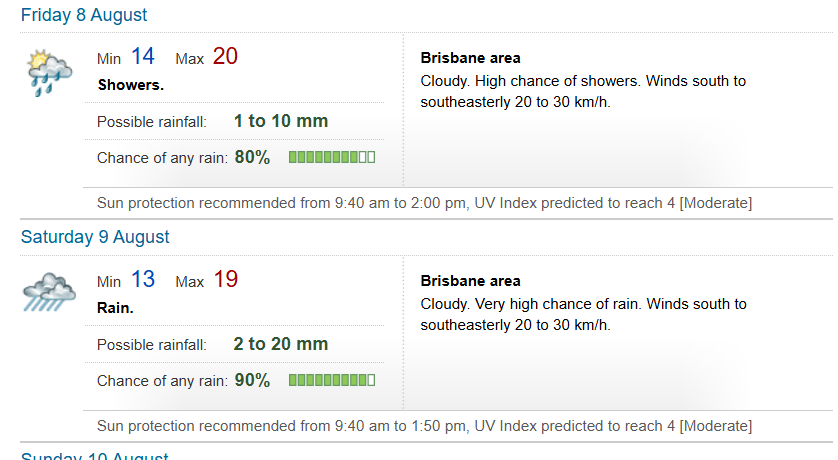This screenshot has width=838, height=460.
Task: Click the Saturday rain cloud icon
Action: tap(49, 292)
